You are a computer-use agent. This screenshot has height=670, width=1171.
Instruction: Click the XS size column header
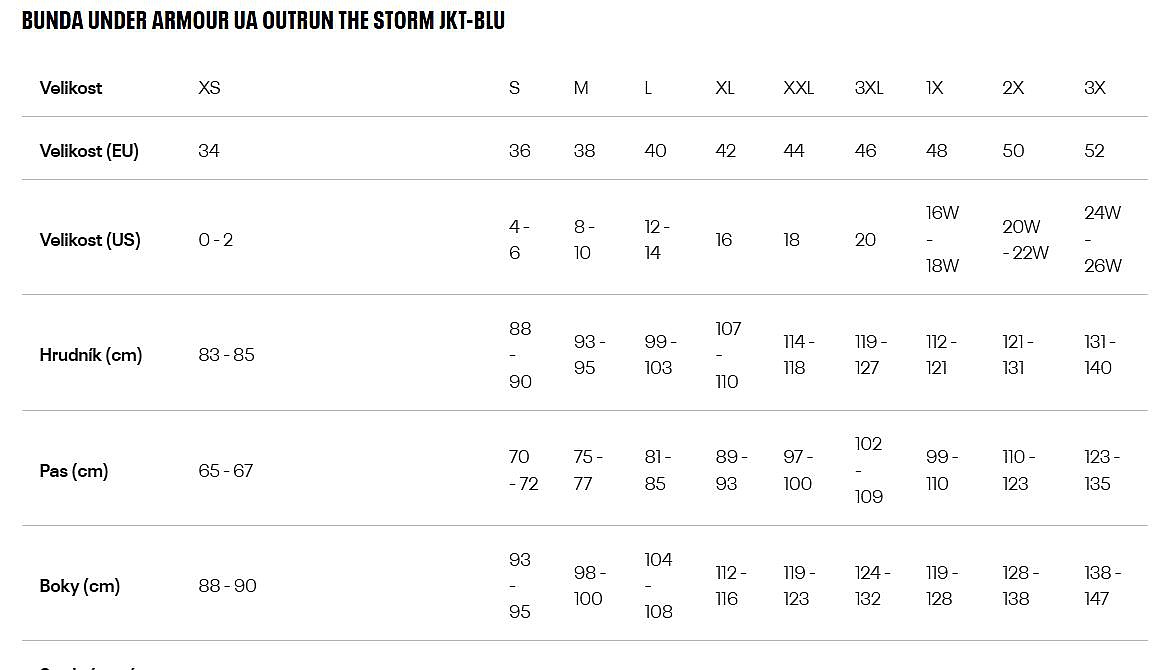point(209,88)
